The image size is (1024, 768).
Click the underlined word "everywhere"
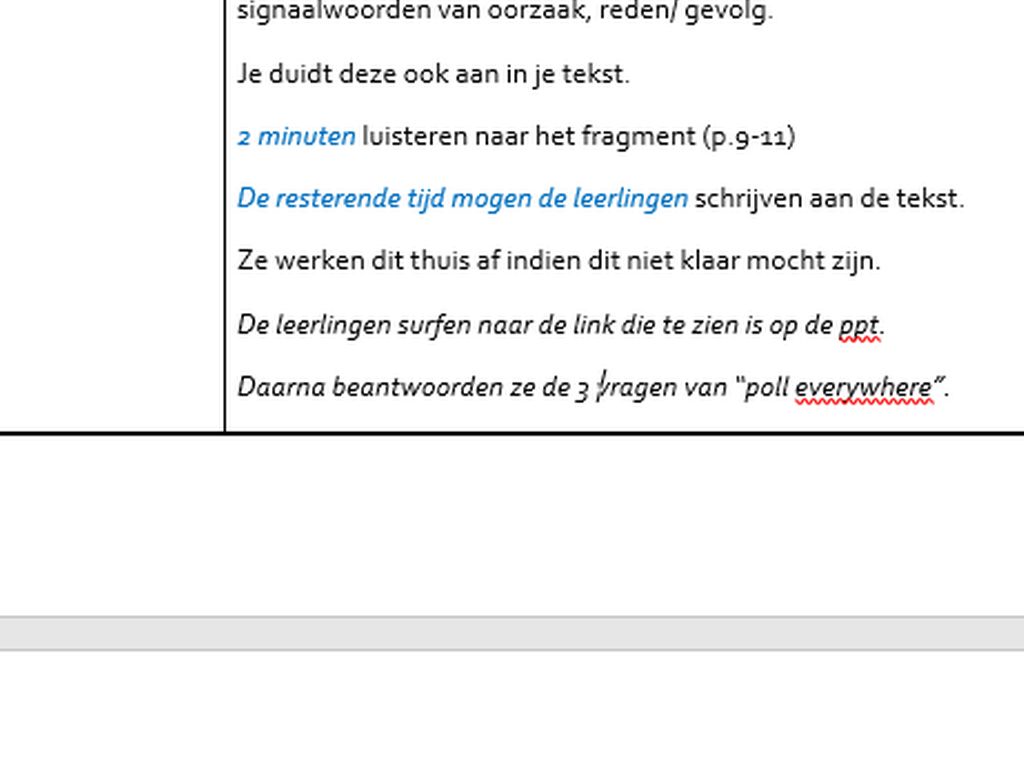[863, 388]
